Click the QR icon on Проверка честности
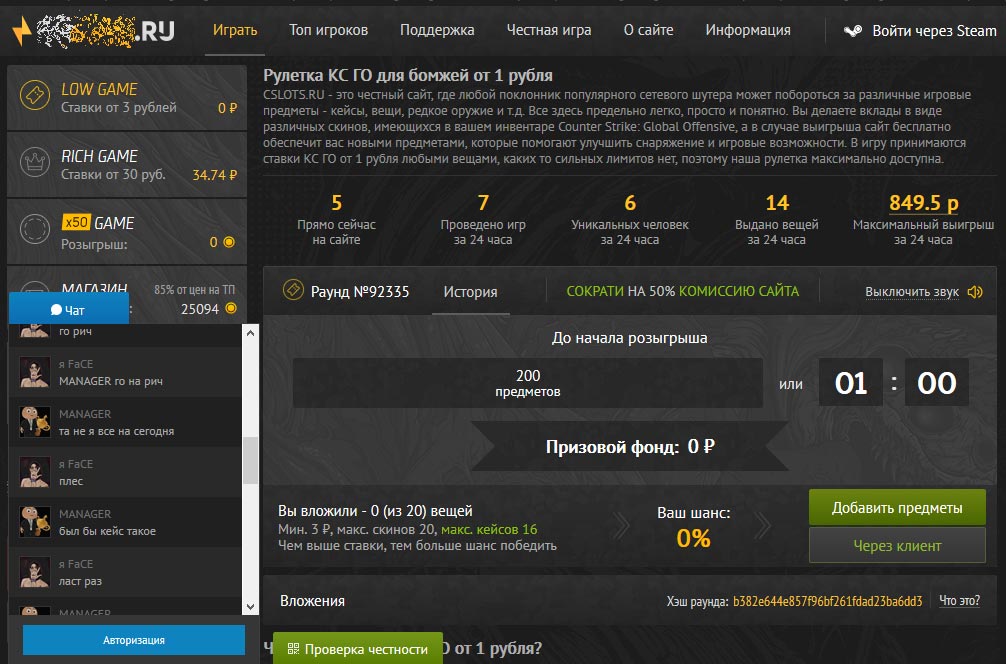1006x664 pixels. [x=293, y=649]
